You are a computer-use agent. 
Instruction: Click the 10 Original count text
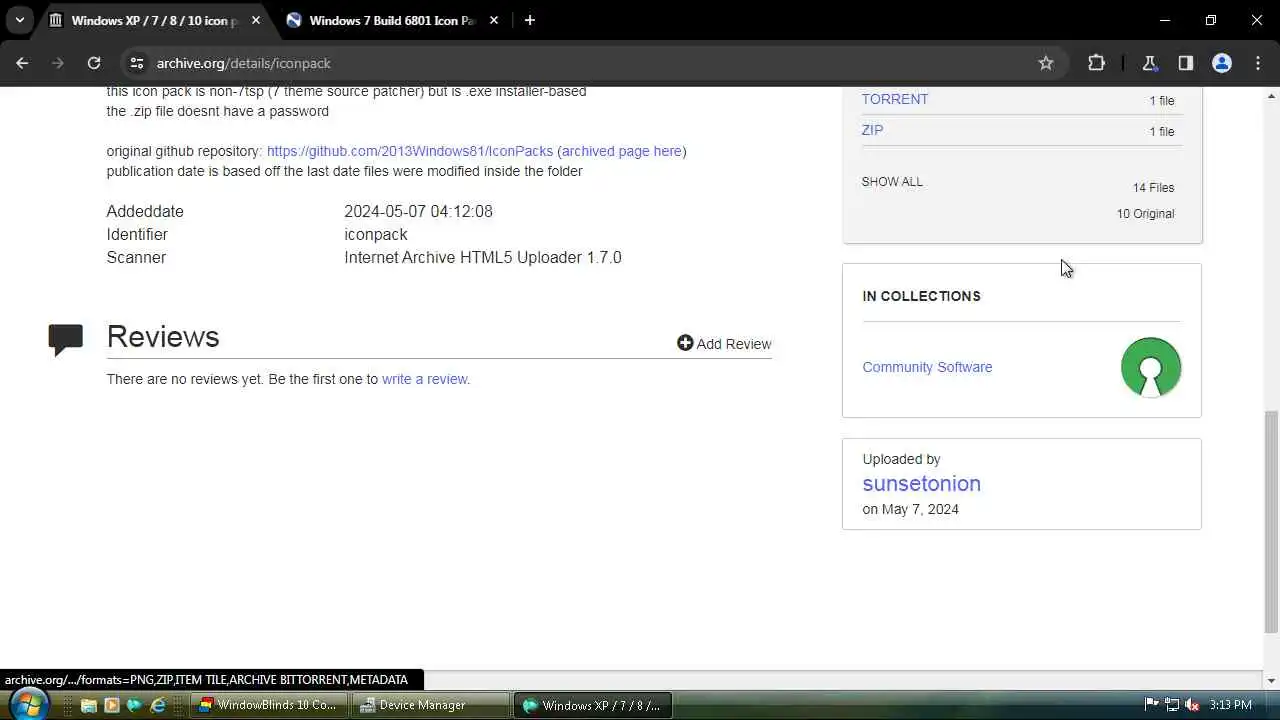pyautogui.click(x=1145, y=214)
